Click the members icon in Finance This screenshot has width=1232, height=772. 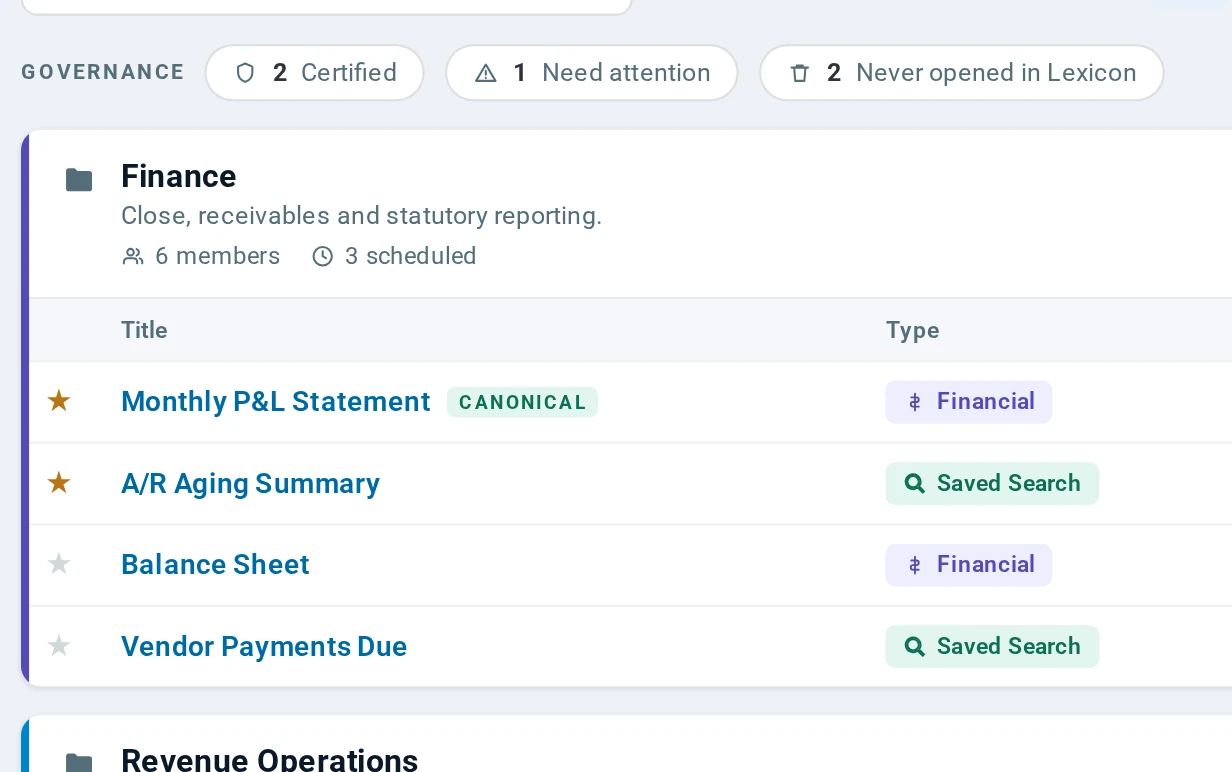(132, 257)
